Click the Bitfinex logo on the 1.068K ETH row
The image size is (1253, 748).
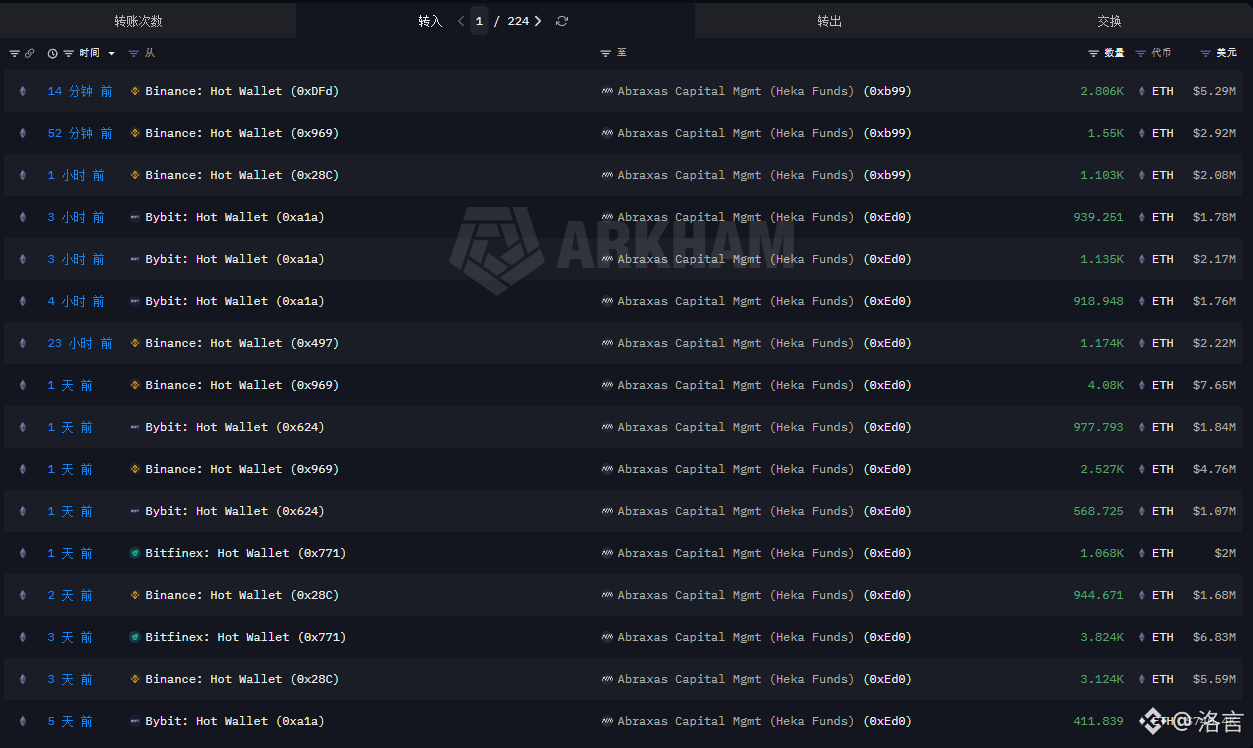pos(136,553)
